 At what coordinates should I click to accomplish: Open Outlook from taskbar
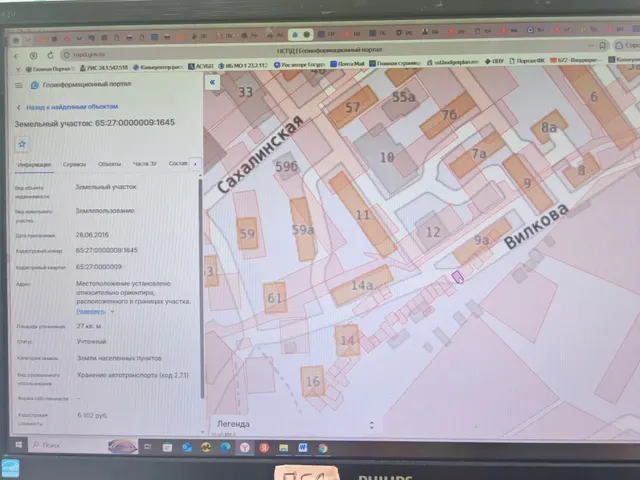187,447
